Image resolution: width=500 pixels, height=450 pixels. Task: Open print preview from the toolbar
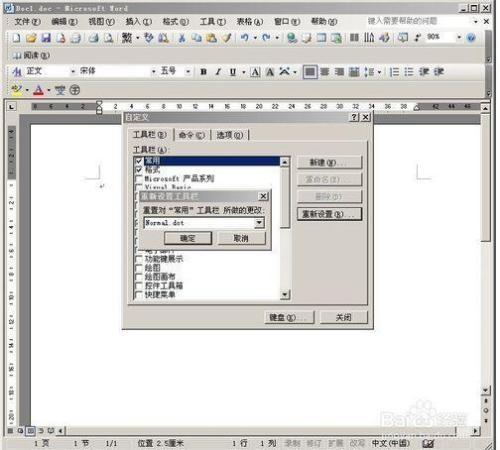tap(109, 38)
